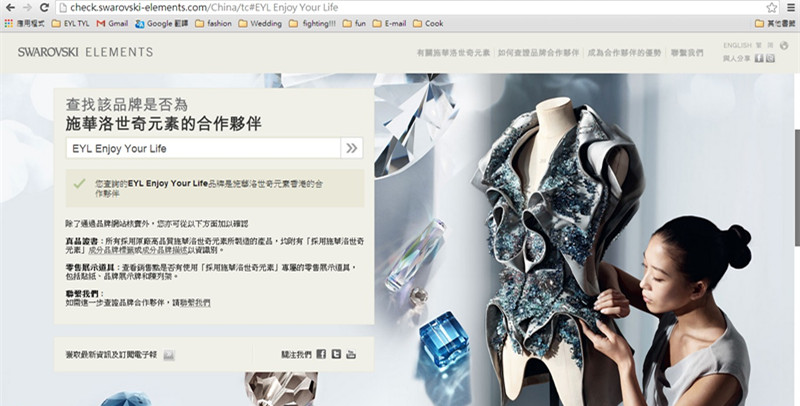
Task: Open the Wedding bookmark folder
Action: pyautogui.click(x=260, y=23)
